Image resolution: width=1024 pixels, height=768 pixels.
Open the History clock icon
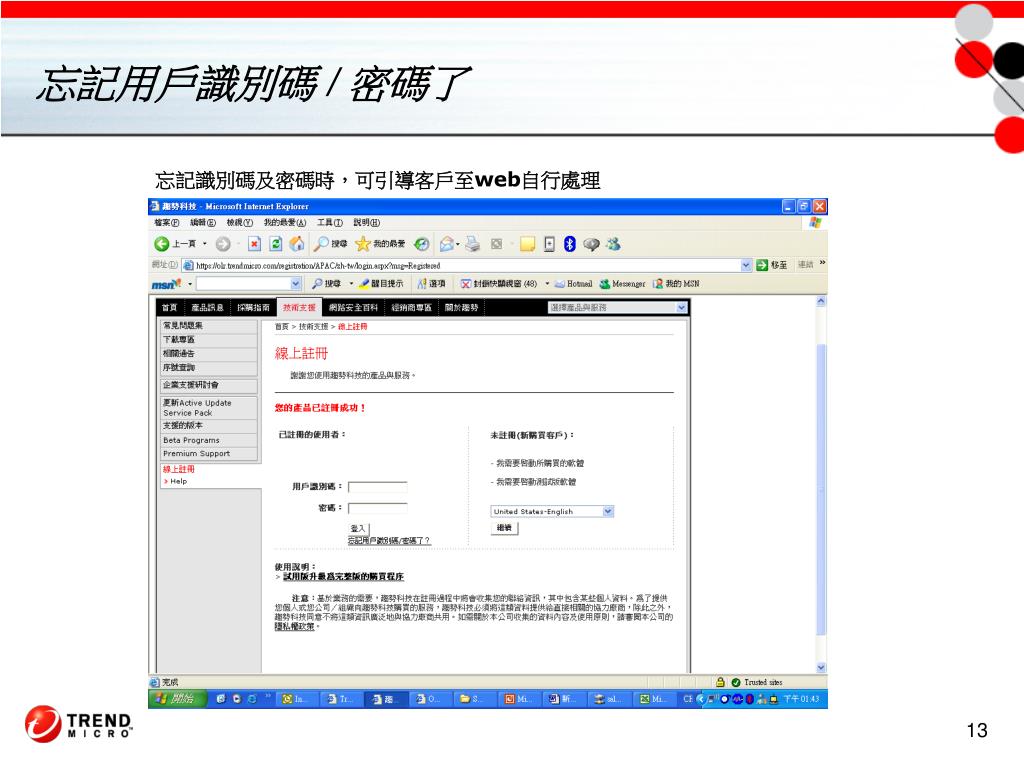[x=422, y=244]
